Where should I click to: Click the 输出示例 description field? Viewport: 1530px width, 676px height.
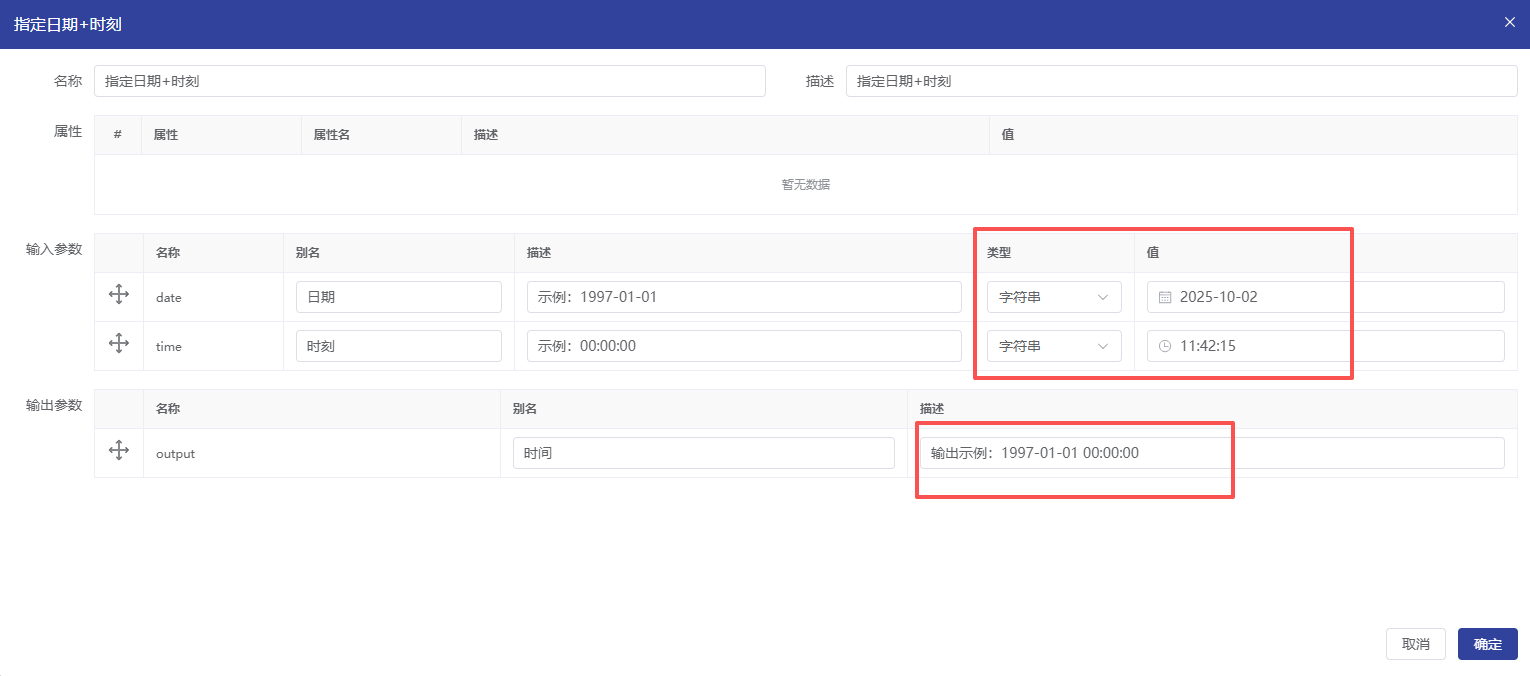click(x=1210, y=453)
